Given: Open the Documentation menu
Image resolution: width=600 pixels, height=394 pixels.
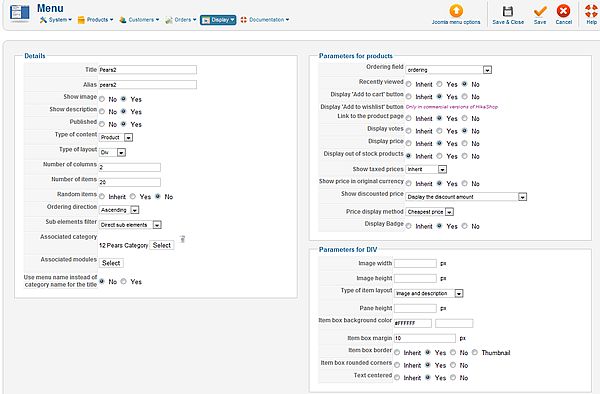Looking at the screenshot, I should point(265,20).
